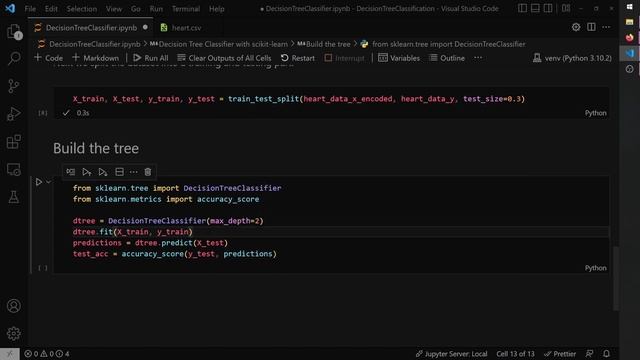Split the editor right
Screen dimensions: 640x360
(591, 27)
